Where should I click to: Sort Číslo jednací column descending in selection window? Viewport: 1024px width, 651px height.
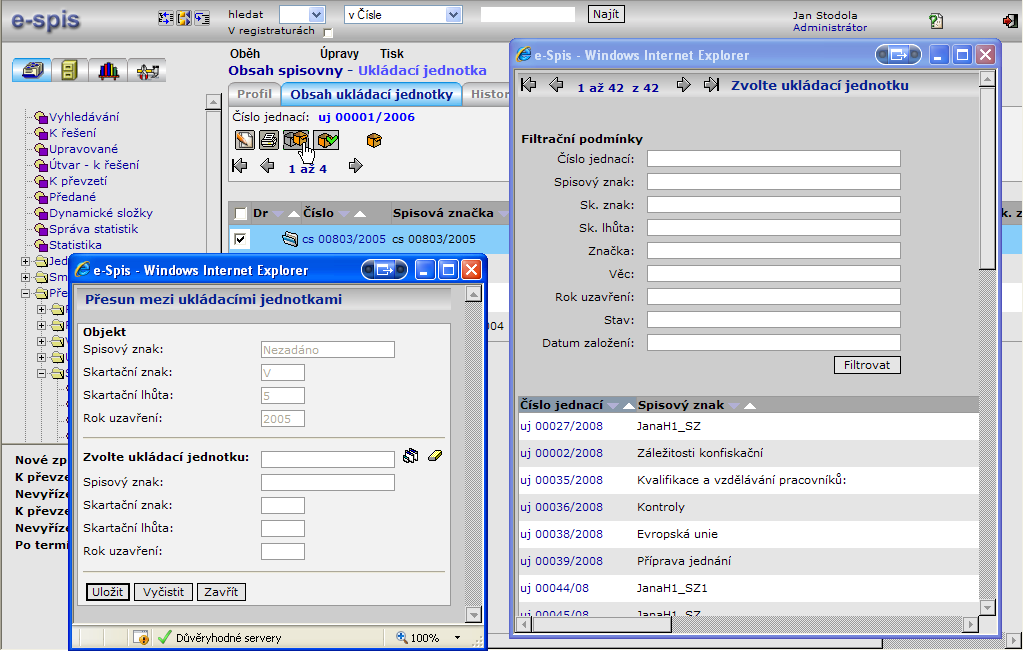click(x=613, y=406)
